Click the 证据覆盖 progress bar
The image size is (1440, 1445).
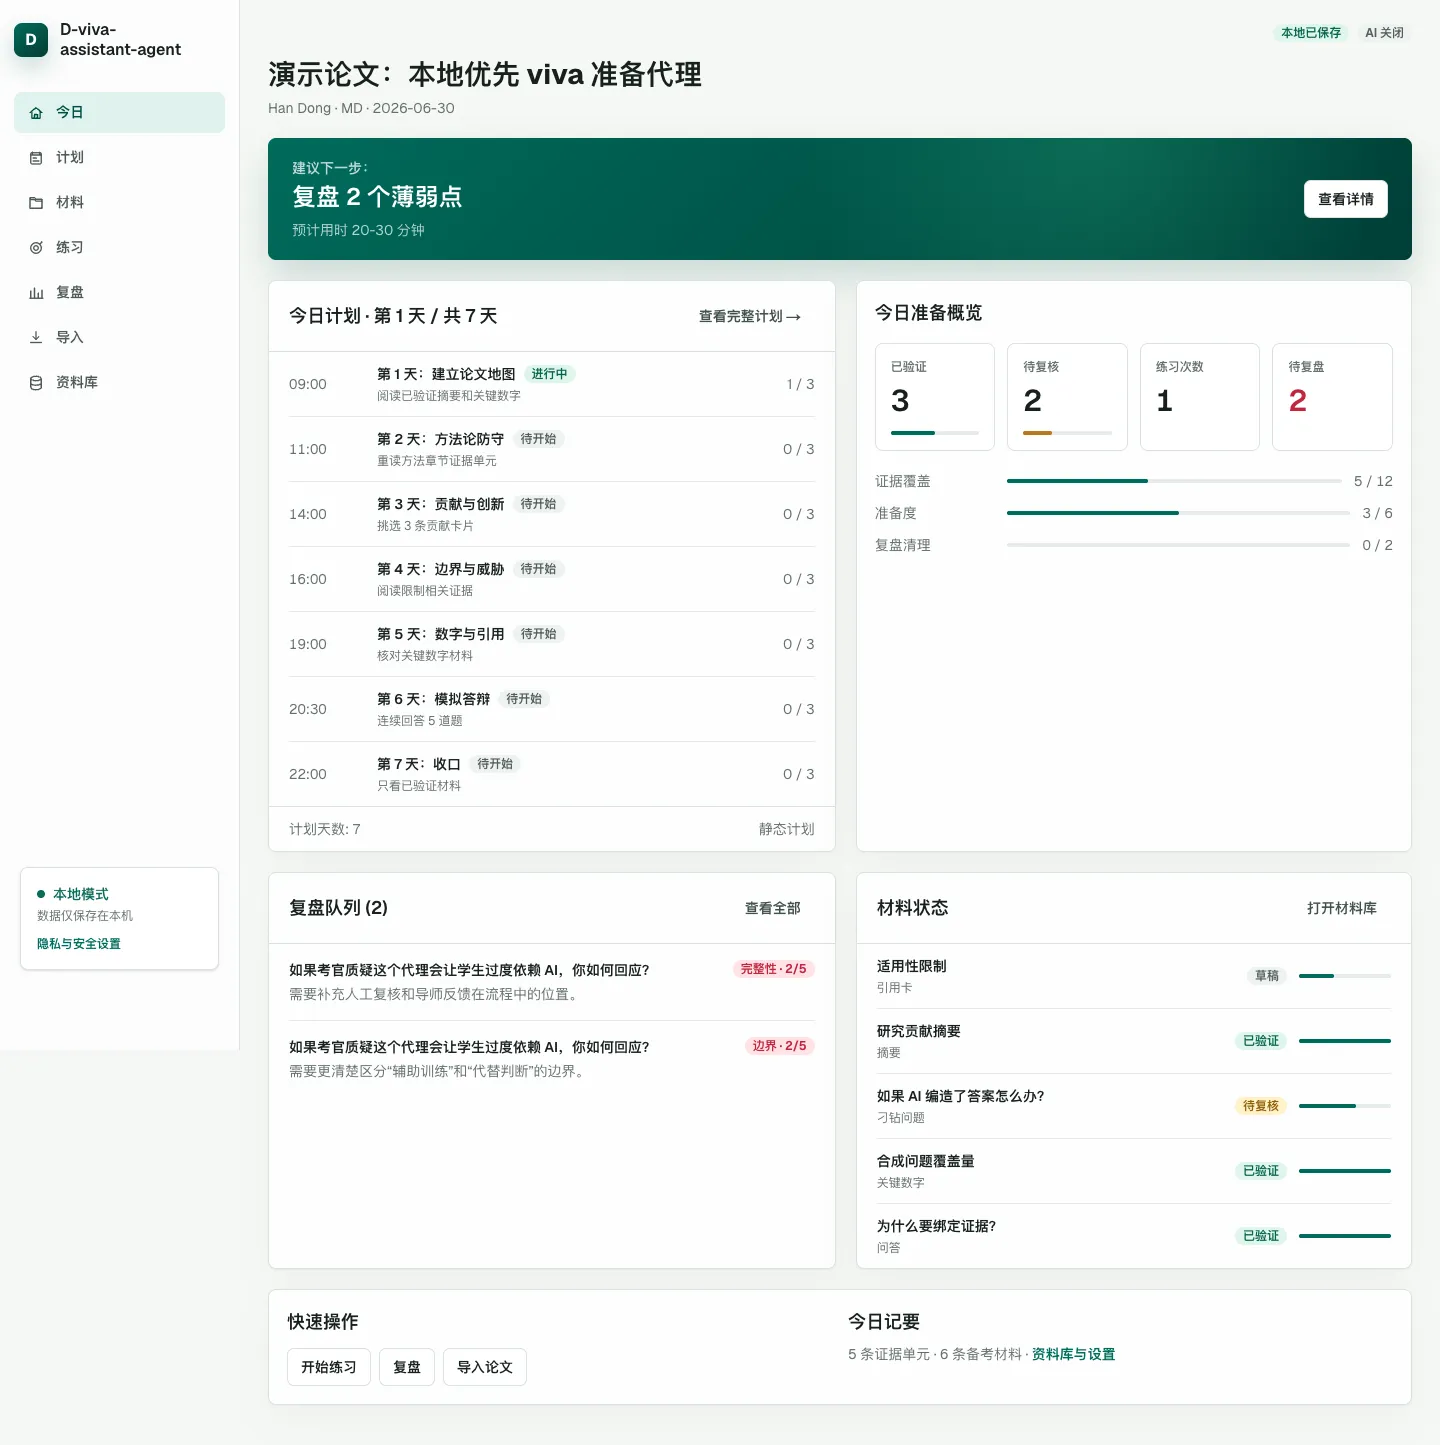(x=1174, y=481)
